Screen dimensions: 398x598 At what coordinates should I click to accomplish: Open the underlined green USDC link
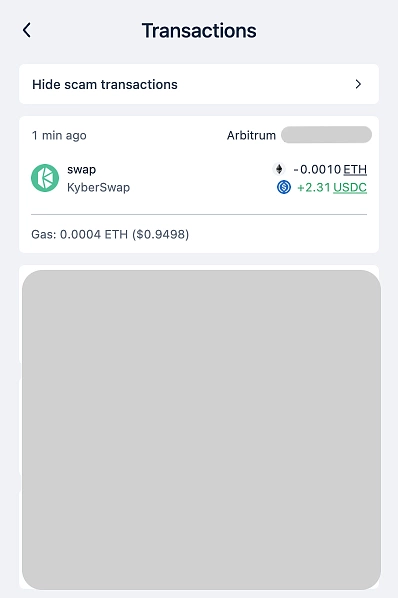point(350,188)
